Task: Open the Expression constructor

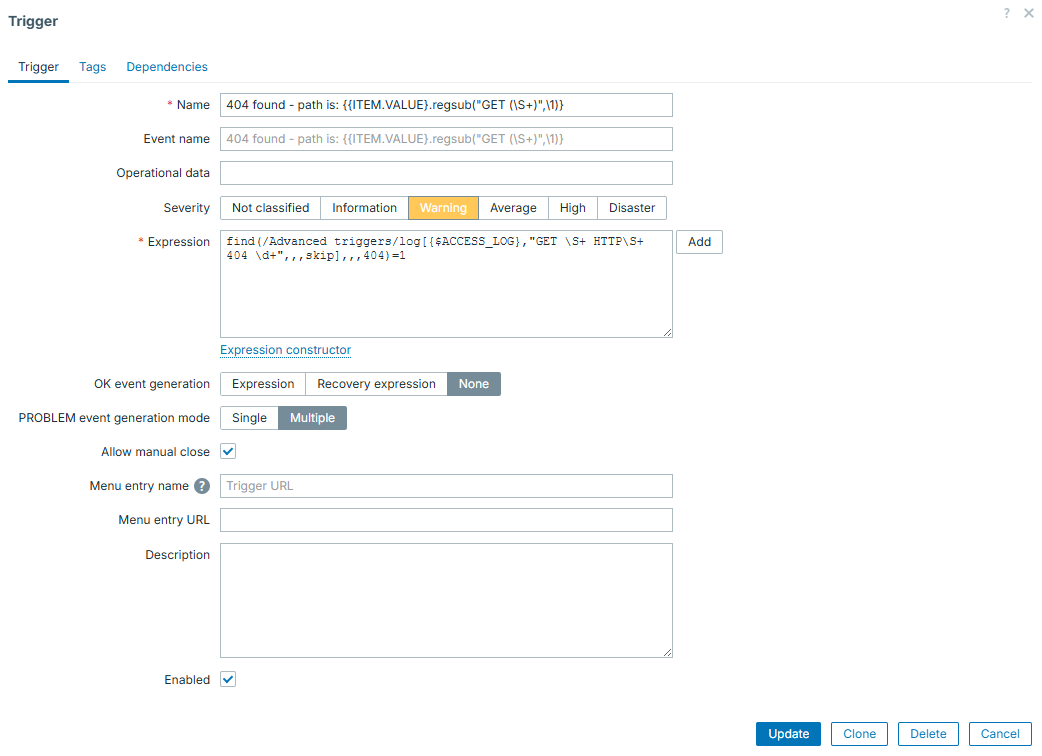Action: pos(285,349)
